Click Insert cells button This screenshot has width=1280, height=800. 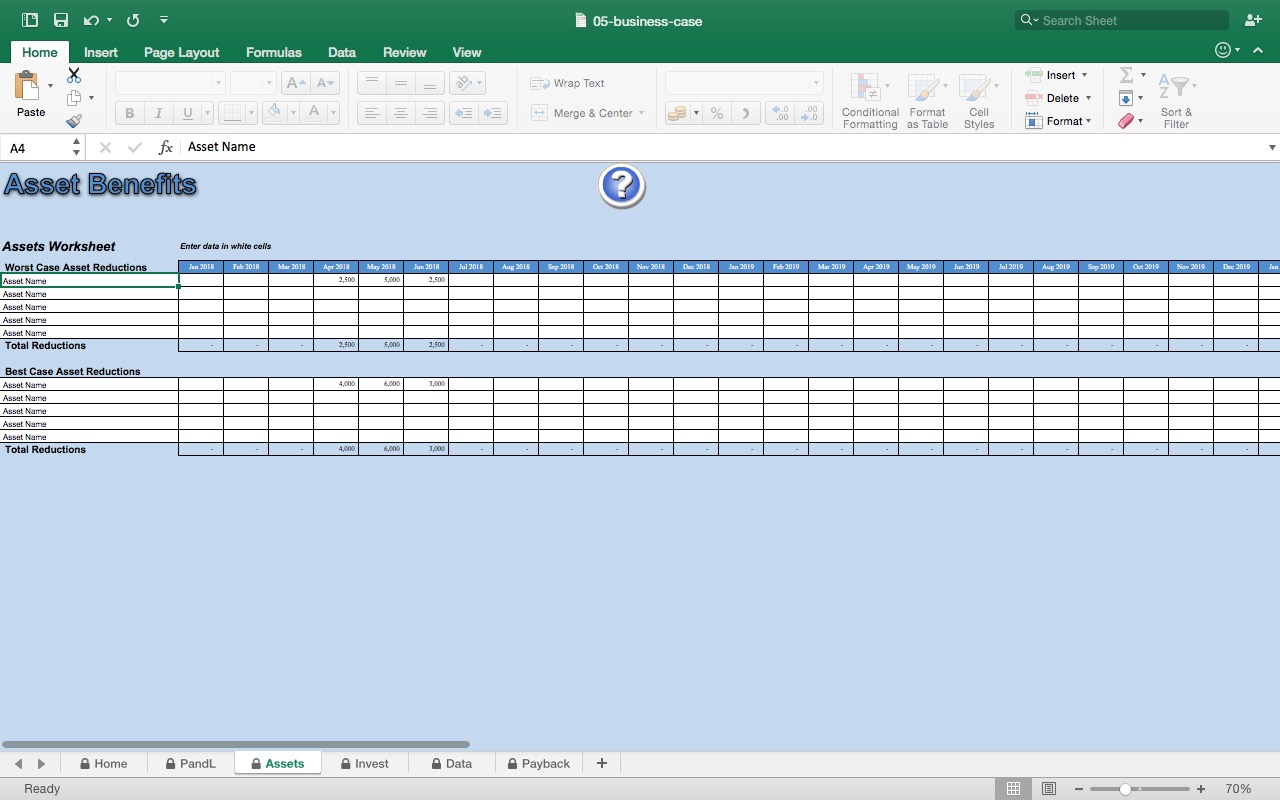pos(1051,75)
